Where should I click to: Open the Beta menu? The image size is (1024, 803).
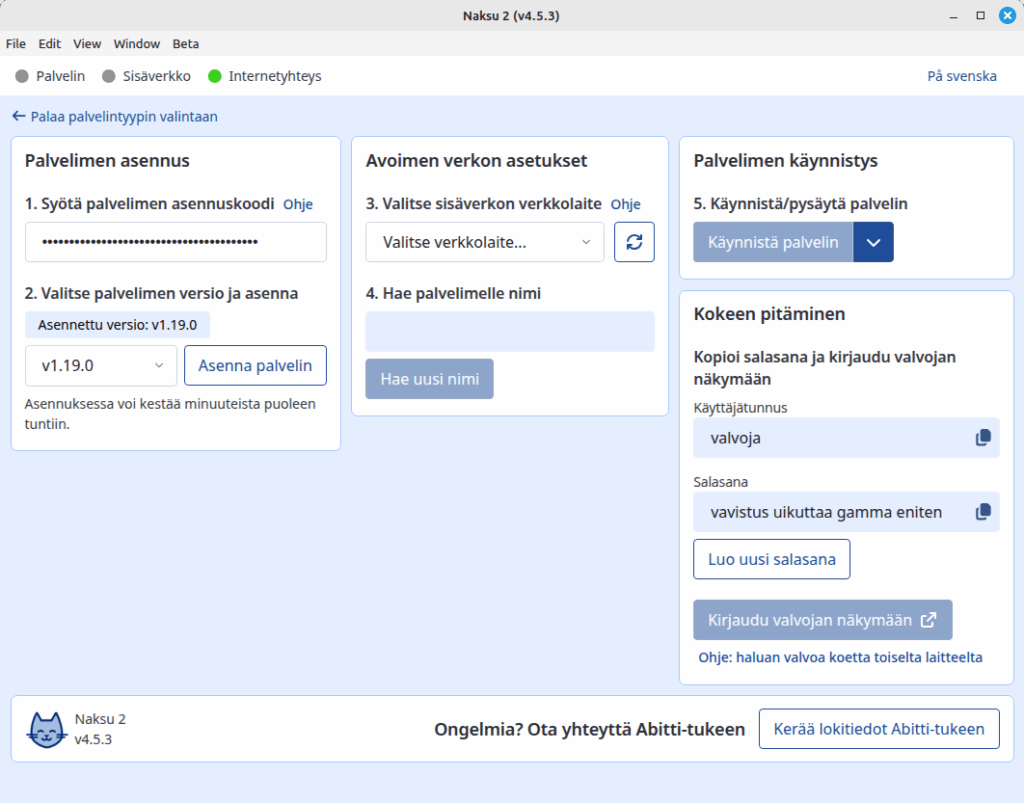(185, 43)
